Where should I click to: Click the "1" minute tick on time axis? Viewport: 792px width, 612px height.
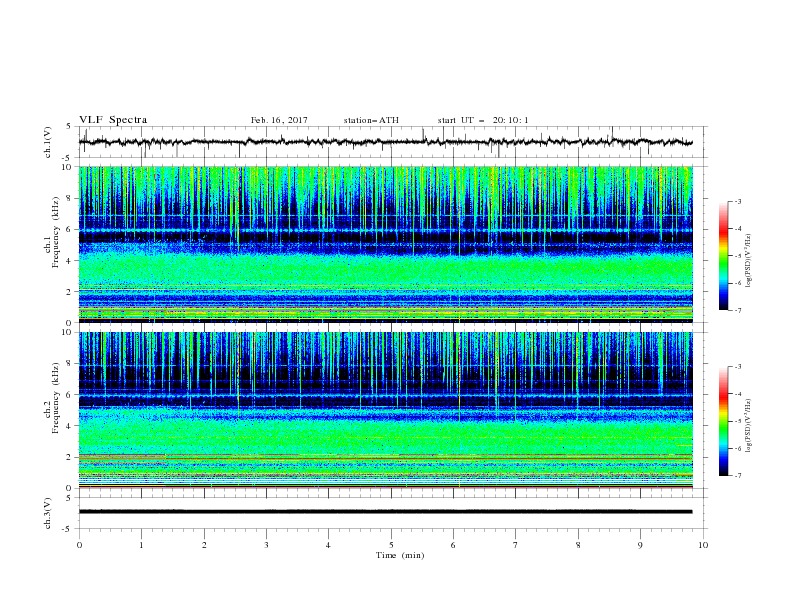pyautogui.click(x=141, y=545)
